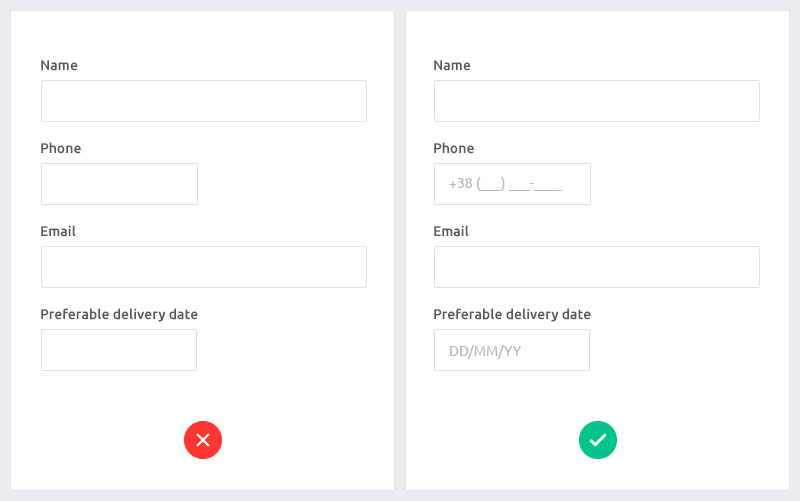The height and width of the screenshot is (501, 800).
Task: Focus the Name field in green-check form
Action: tap(597, 101)
